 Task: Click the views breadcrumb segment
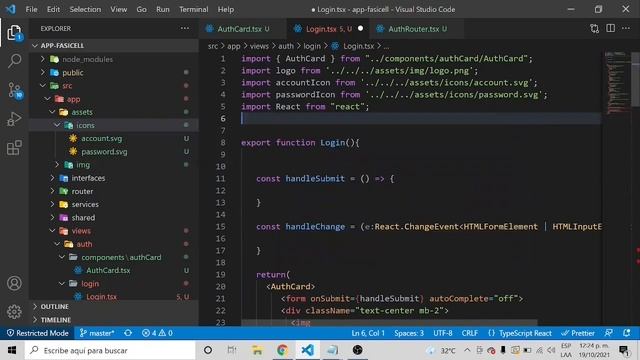click(x=259, y=46)
